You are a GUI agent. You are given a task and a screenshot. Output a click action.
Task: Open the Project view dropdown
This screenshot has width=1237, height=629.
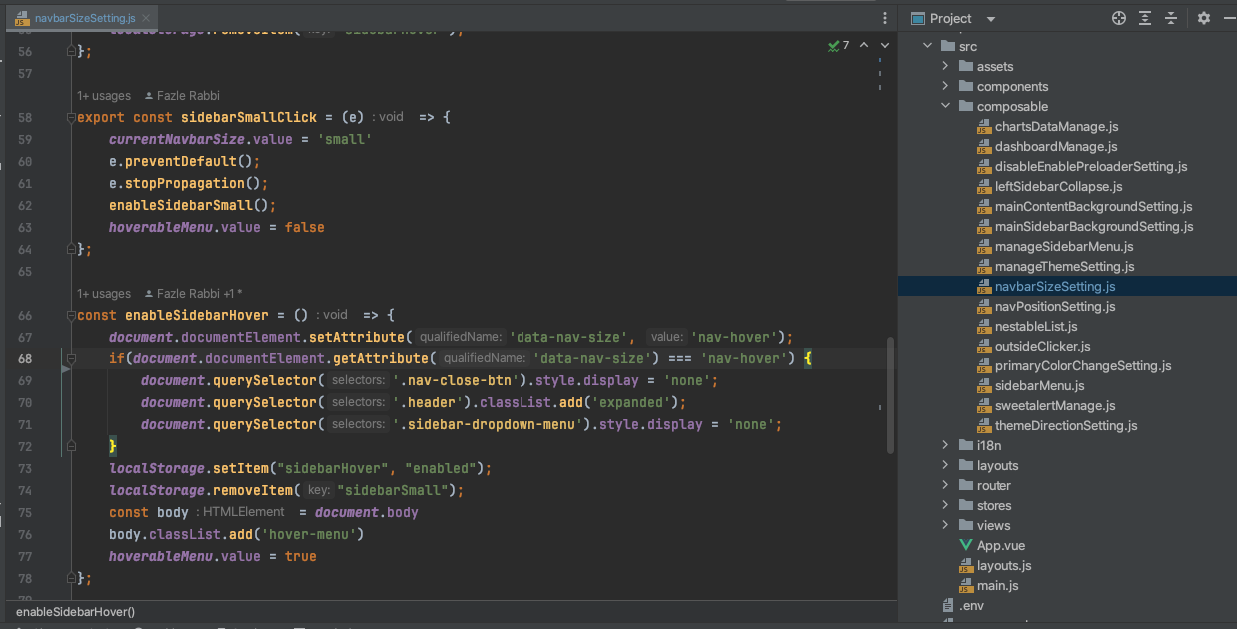point(990,19)
